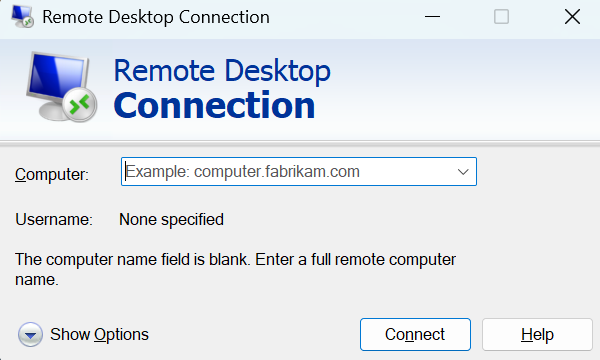Minimize the Remote Desktop Connection window
Screen dimensions: 600x360
point(432,17)
